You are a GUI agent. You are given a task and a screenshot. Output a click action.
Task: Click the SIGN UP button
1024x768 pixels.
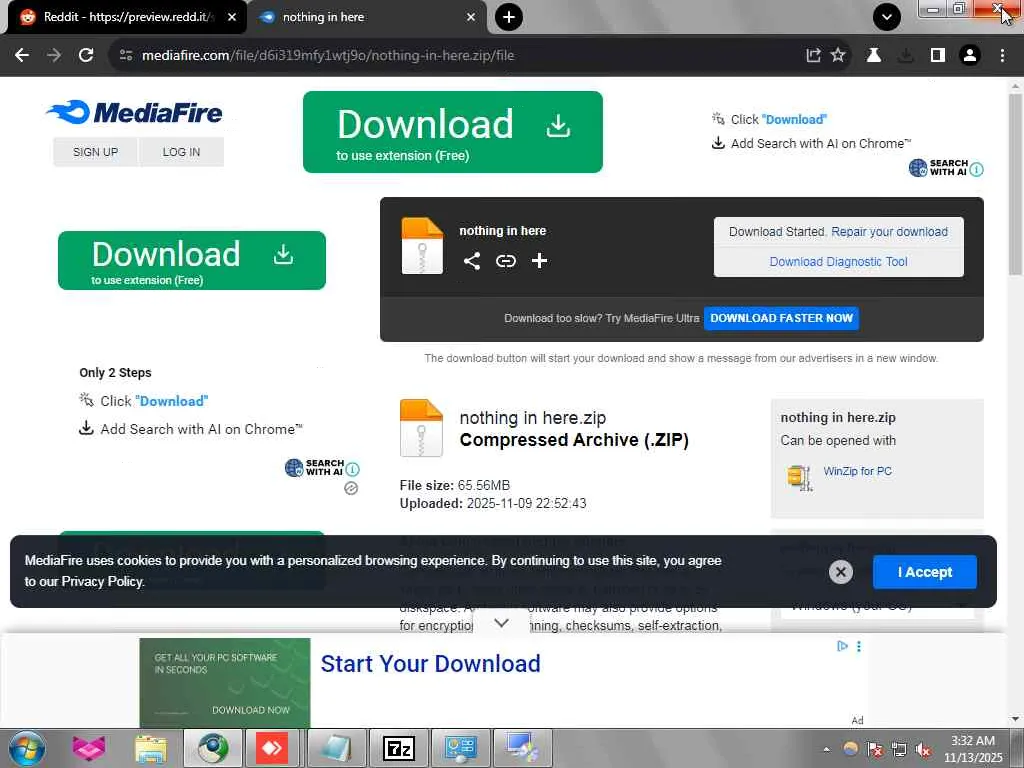pos(95,152)
